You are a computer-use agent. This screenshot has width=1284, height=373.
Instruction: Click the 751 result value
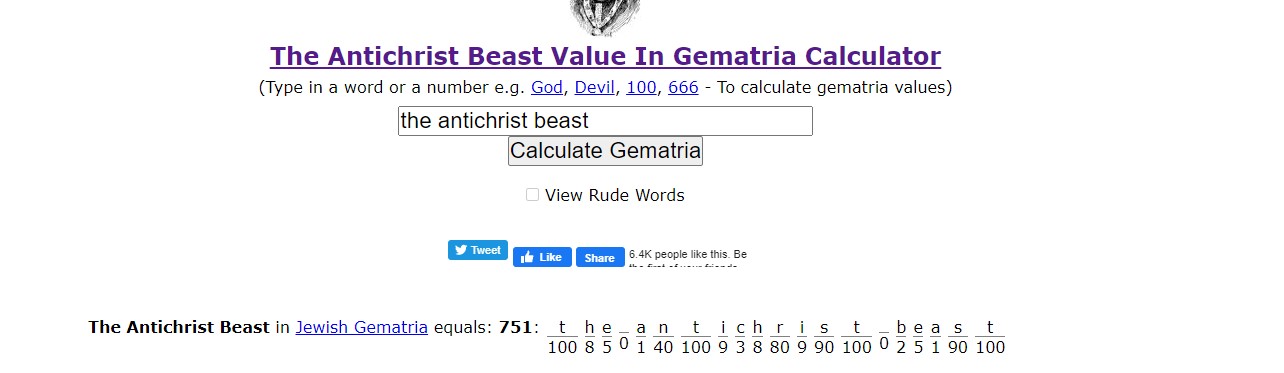pos(516,327)
